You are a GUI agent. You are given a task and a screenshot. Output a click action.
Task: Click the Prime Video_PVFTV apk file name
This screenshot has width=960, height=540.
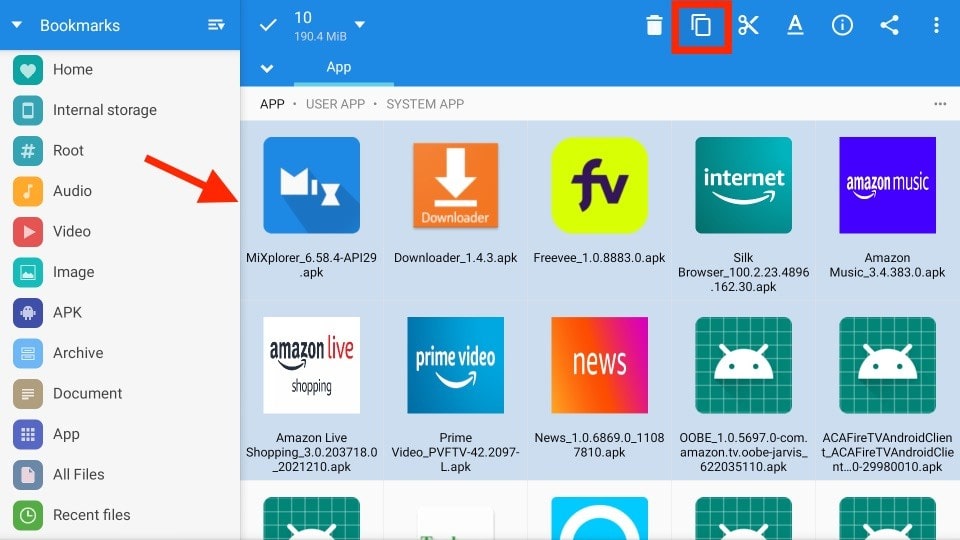456,452
